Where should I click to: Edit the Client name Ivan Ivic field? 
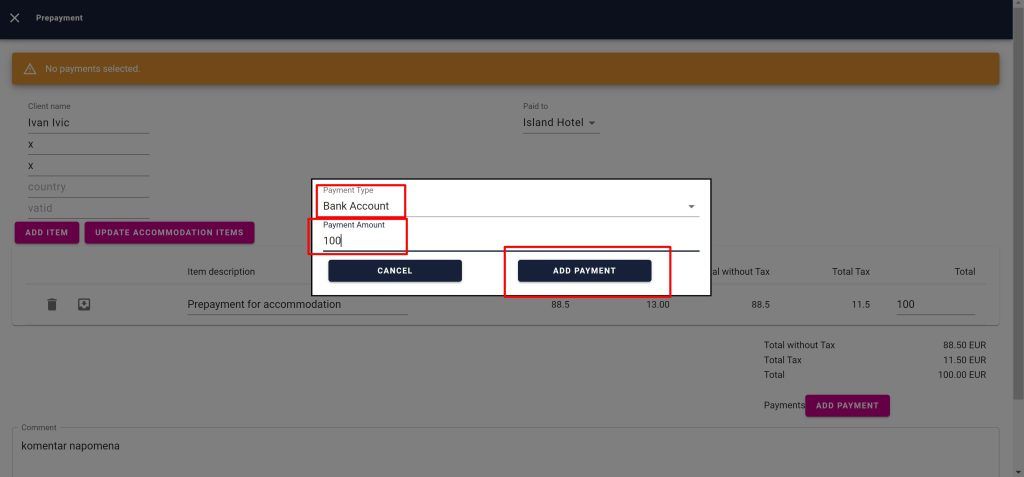click(x=88, y=123)
